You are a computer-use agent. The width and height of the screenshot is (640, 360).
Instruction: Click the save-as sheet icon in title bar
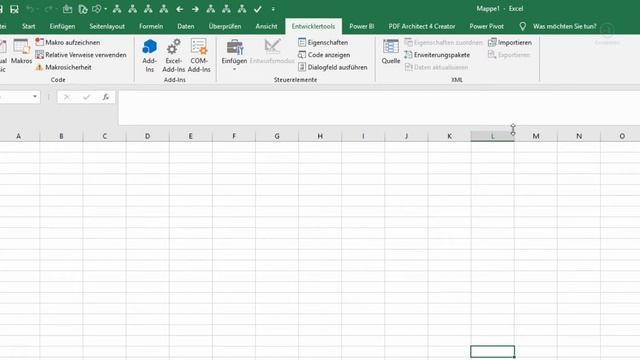coord(14,9)
